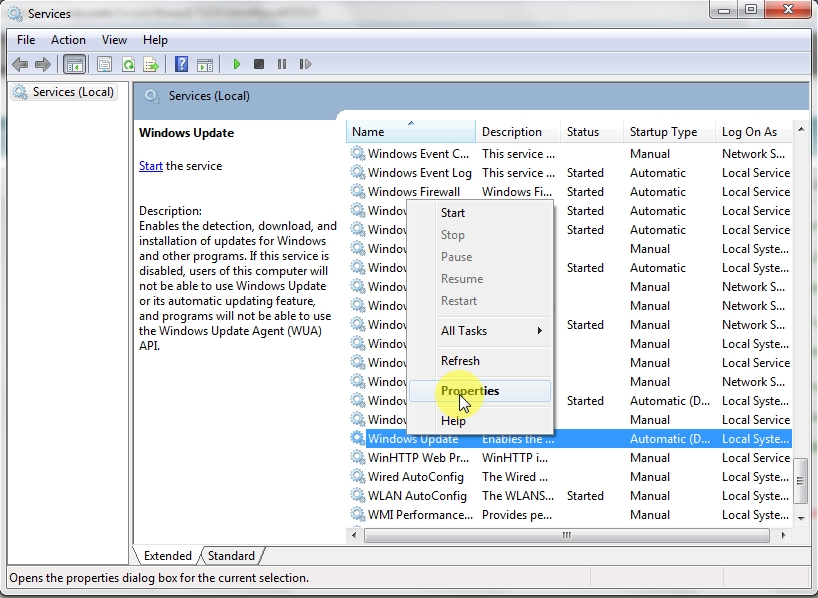Select the WLAN AutoConfig service name
The height and width of the screenshot is (598, 818).
(417, 496)
